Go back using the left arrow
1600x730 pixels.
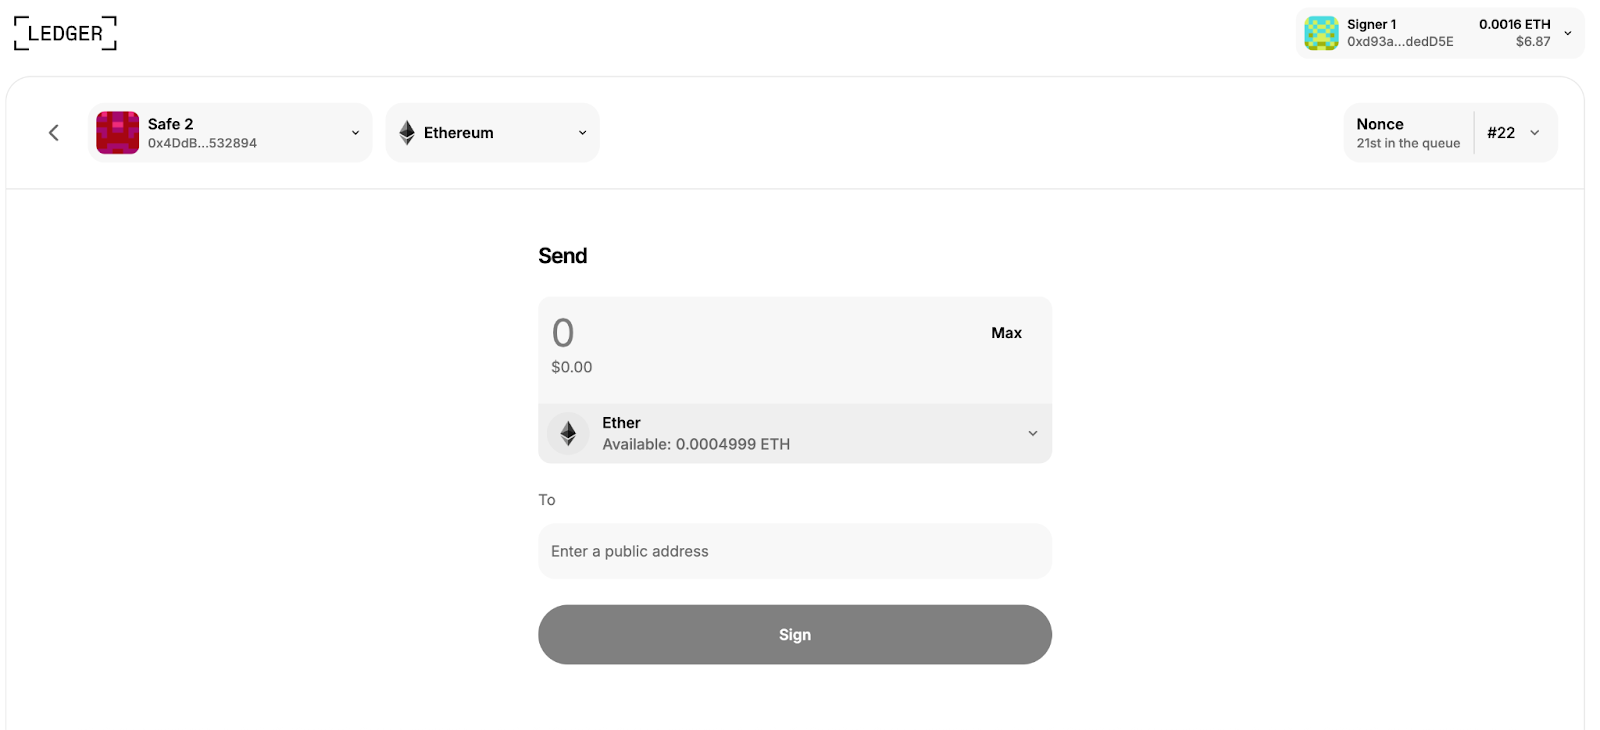pos(54,133)
